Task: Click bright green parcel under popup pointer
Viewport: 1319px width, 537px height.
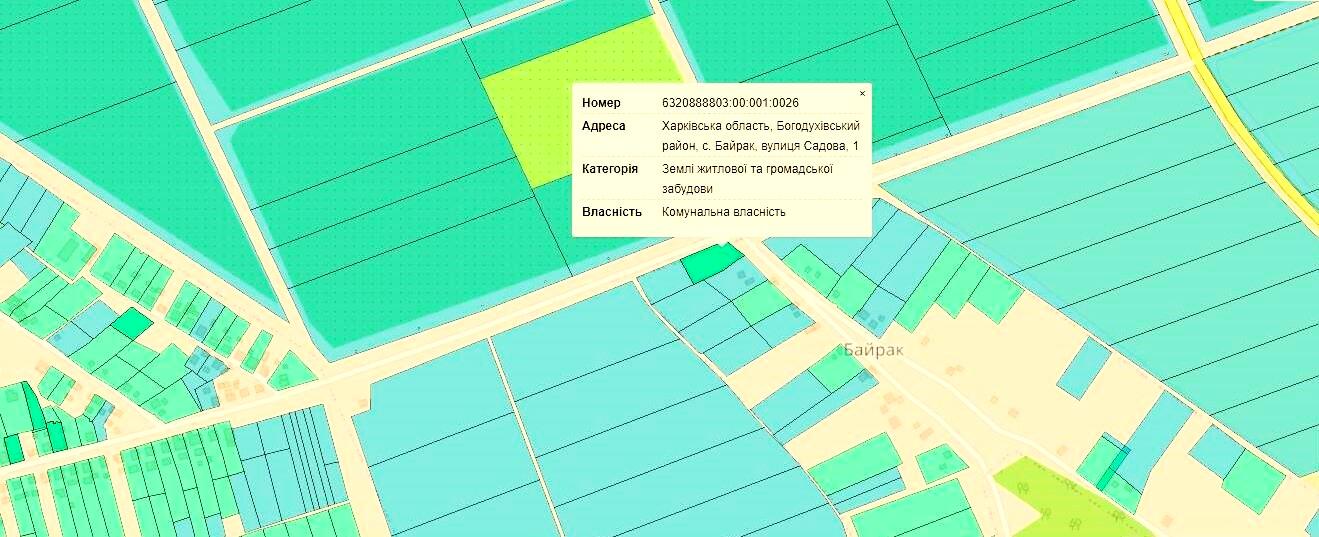Action: [x=711, y=263]
